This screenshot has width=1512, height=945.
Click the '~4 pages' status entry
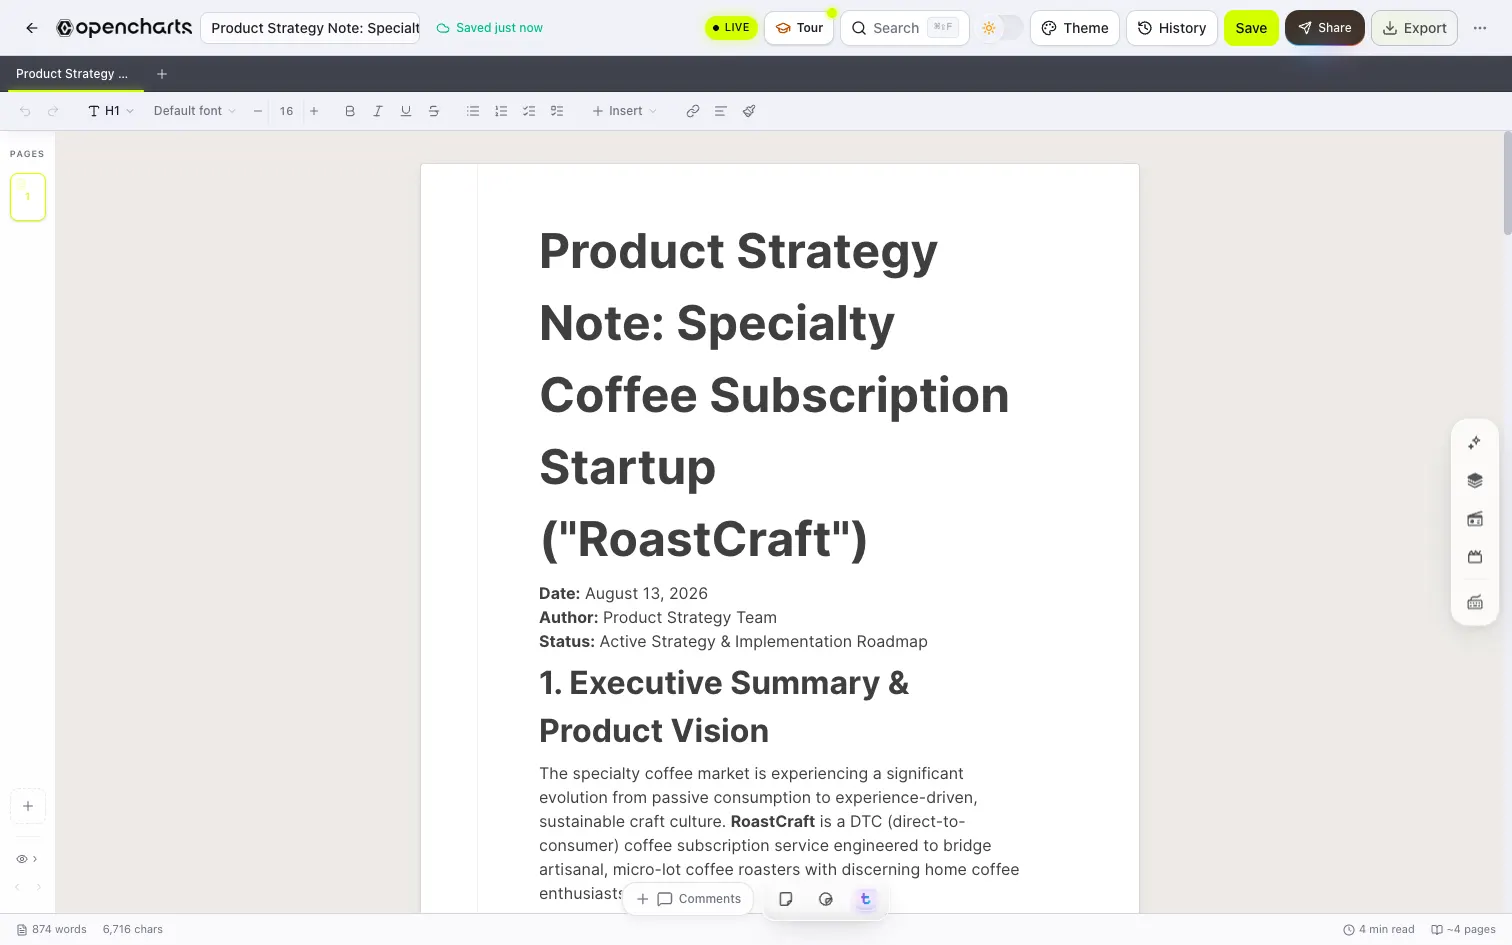(x=1463, y=929)
